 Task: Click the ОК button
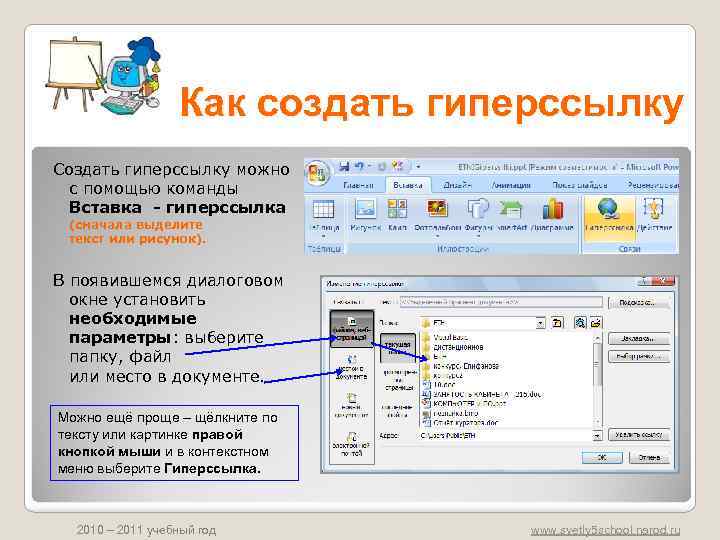click(602, 457)
